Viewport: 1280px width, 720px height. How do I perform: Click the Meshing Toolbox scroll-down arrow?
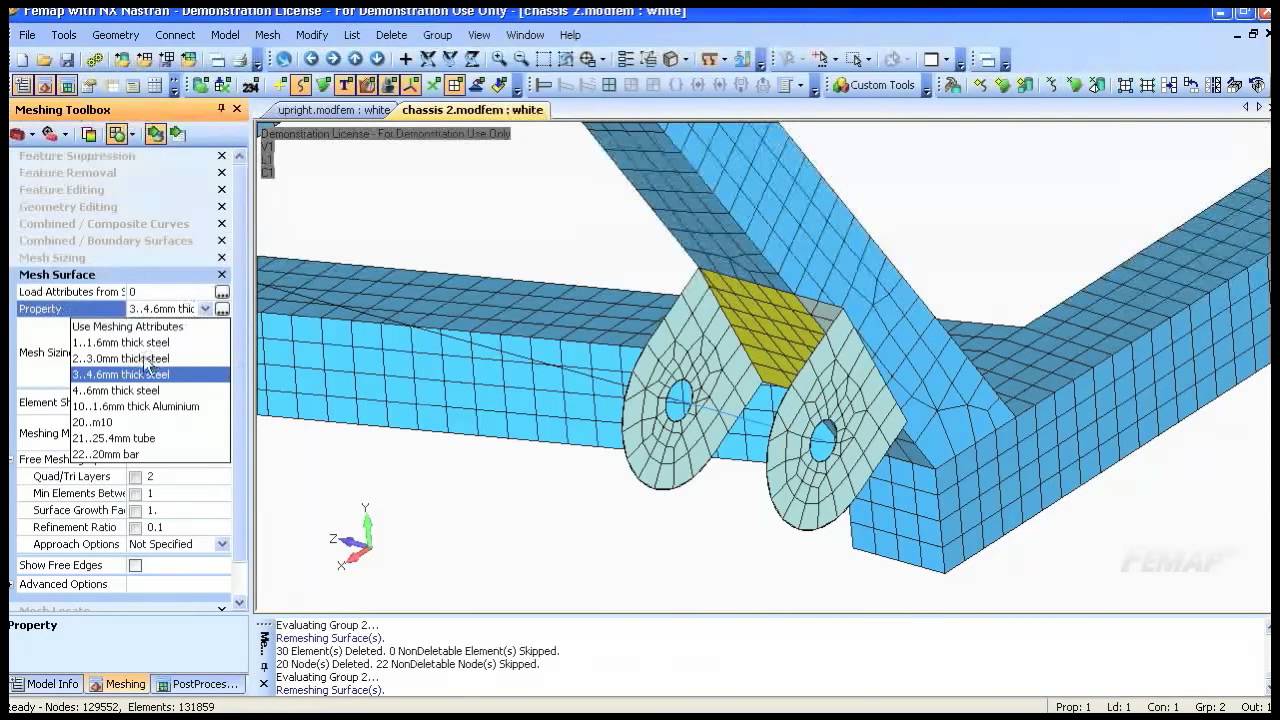239,603
